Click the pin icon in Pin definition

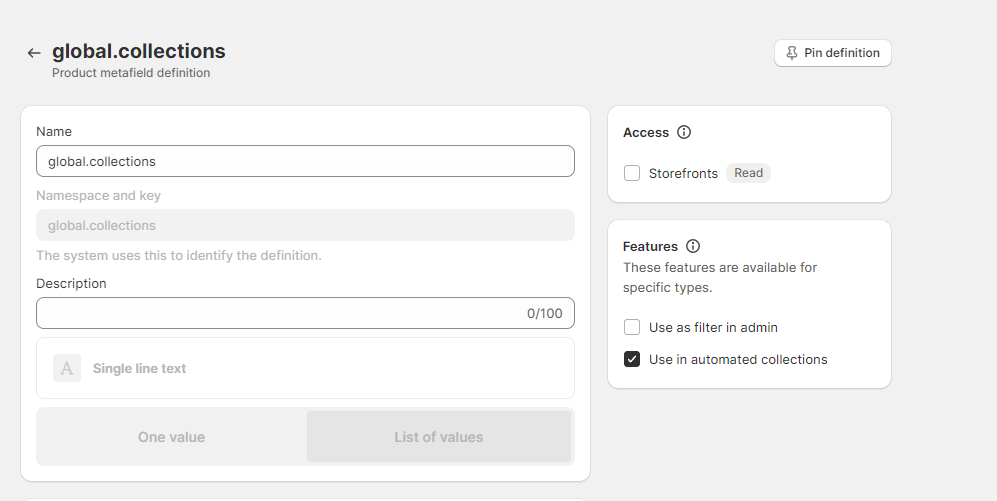tap(792, 53)
